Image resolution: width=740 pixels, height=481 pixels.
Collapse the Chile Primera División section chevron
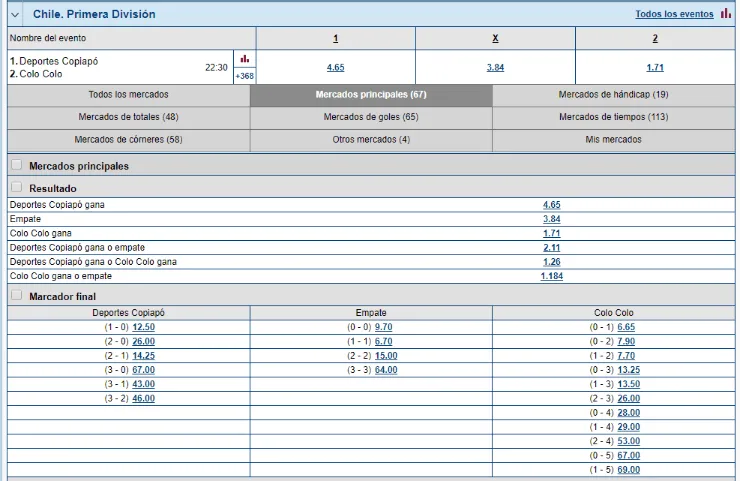15,15
